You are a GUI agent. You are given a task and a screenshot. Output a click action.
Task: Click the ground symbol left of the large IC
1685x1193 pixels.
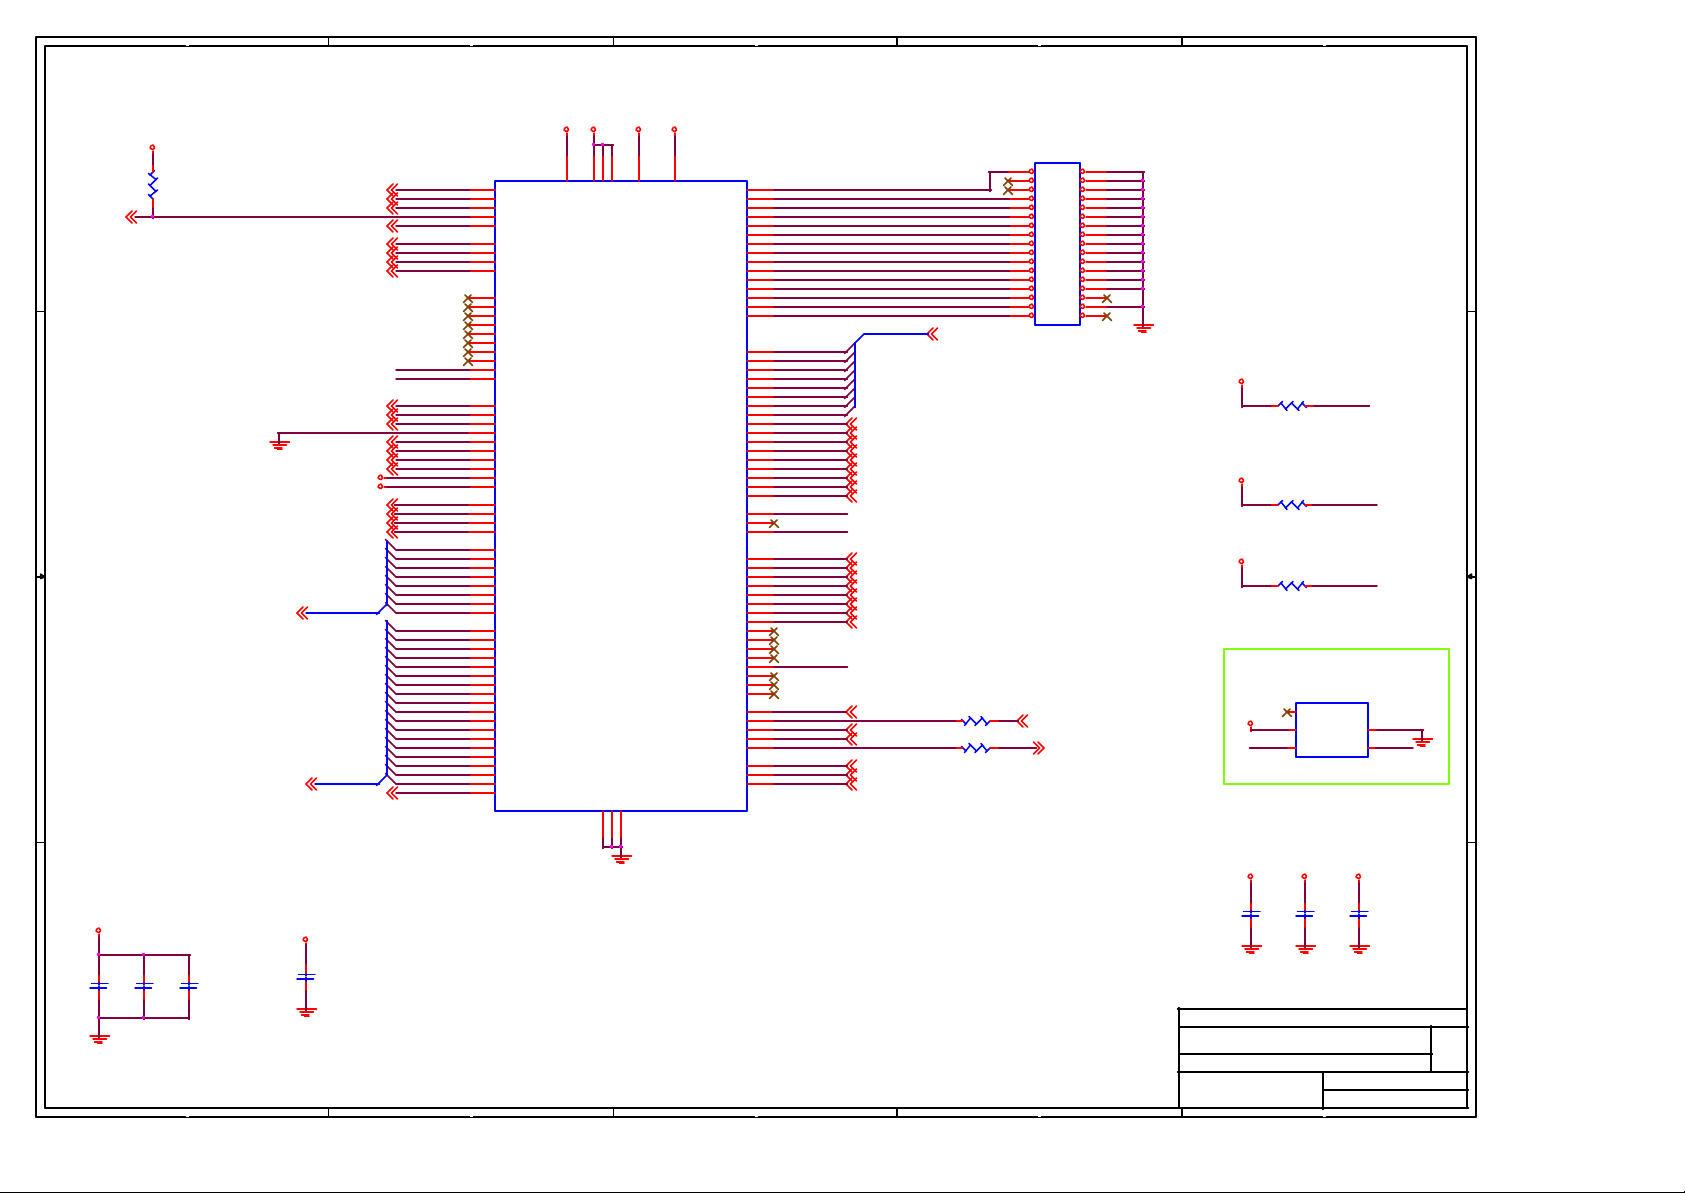279,443
